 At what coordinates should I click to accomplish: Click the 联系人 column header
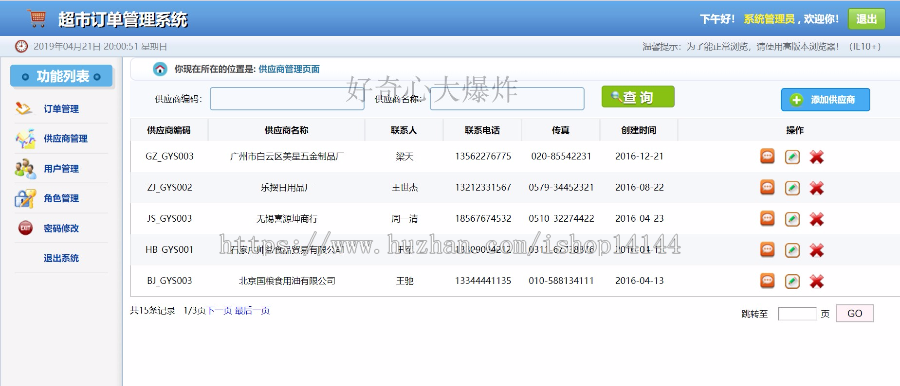404,130
